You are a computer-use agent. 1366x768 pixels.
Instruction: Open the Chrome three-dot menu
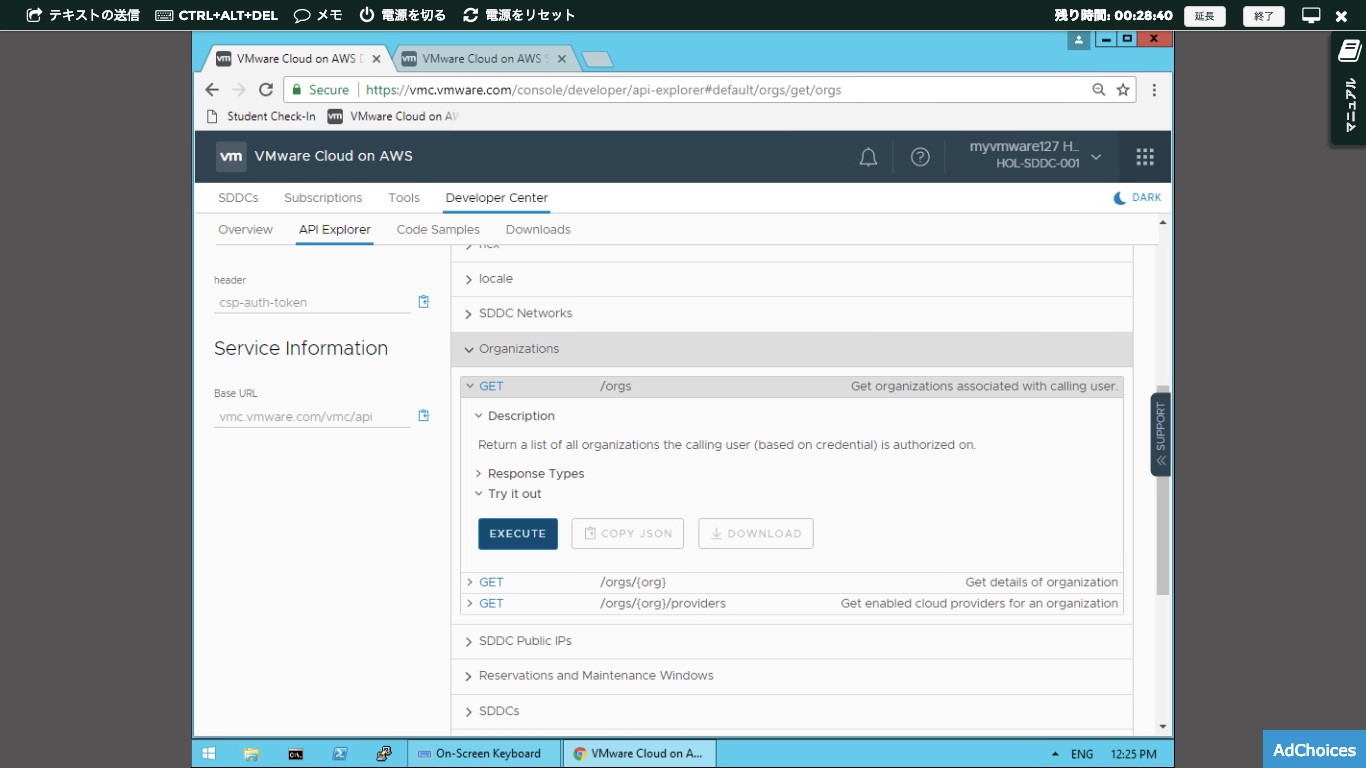1154,90
